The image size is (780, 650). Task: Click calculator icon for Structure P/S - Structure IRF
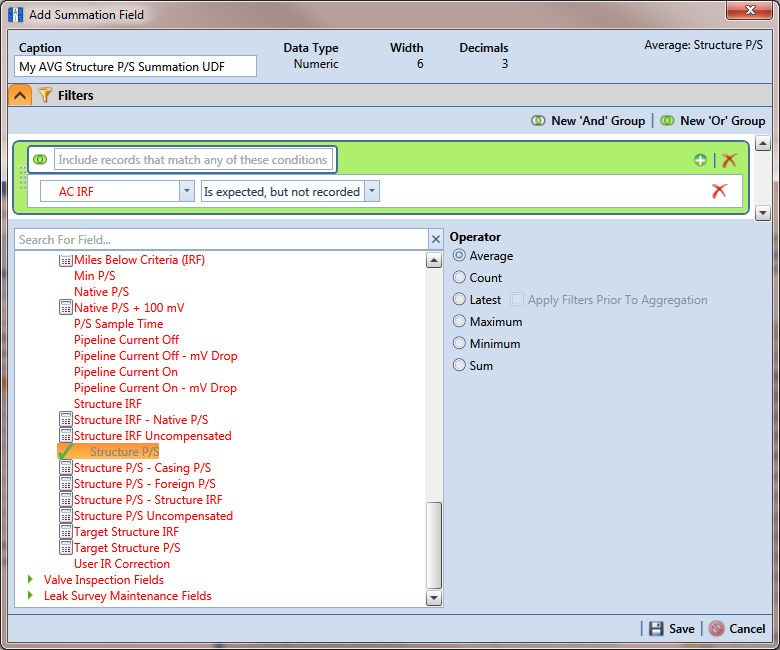coord(66,499)
